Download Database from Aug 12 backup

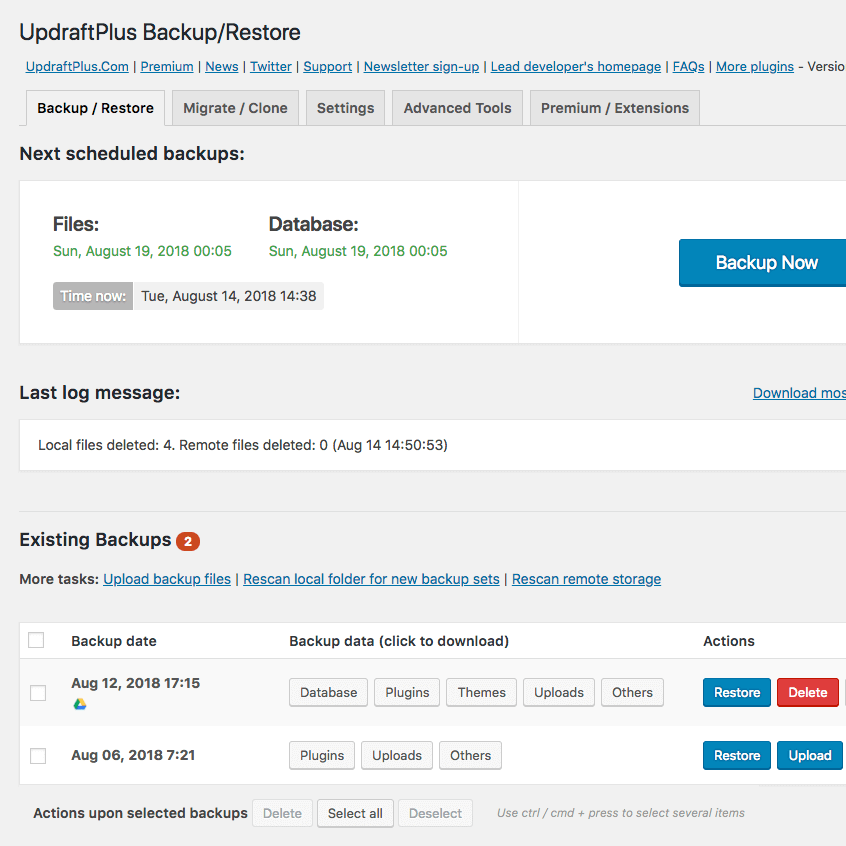tap(329, 692)
